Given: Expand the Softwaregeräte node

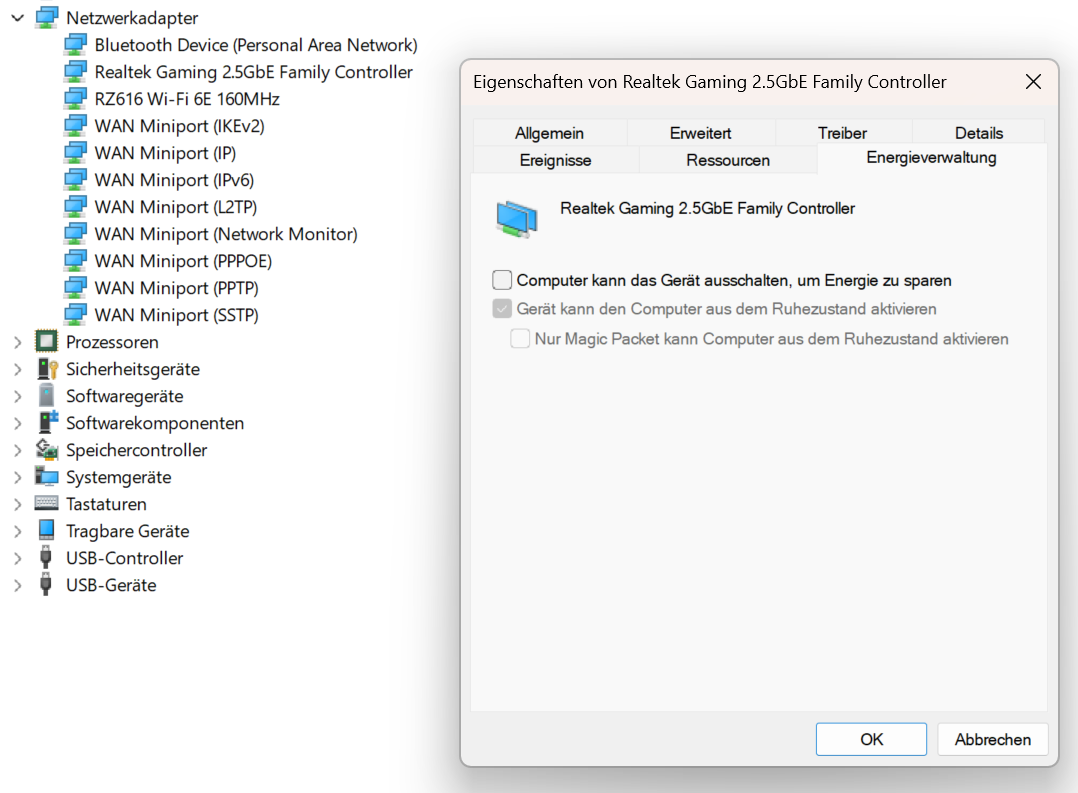Looking at the screenshot, I should point(18,396).
